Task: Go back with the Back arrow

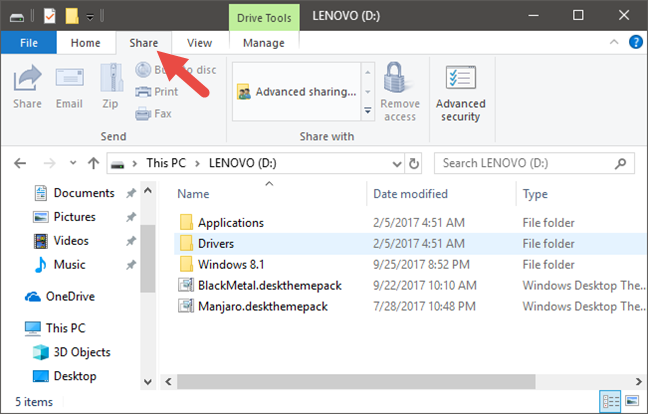Action: pos(20,163)
